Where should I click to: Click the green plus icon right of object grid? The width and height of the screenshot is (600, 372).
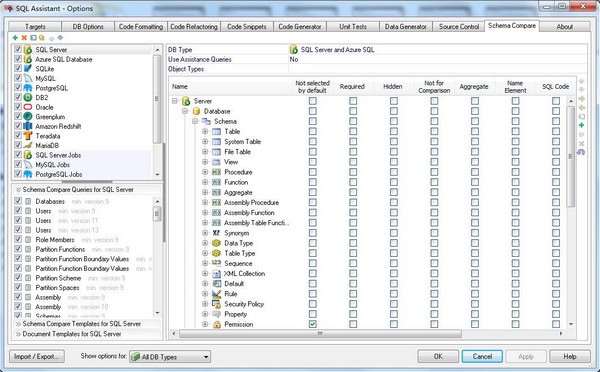click(581, 125)
